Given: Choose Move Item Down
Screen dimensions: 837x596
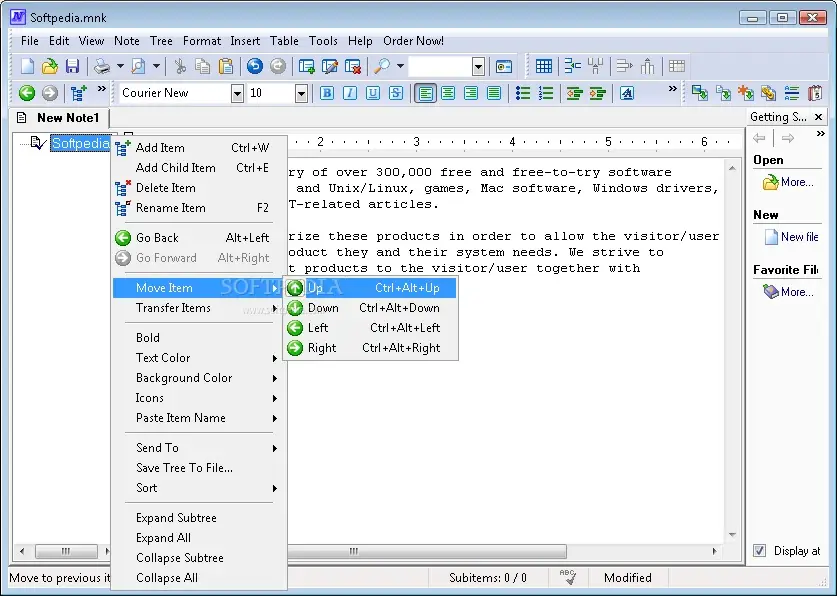Looking at the screenshot, I should click(x=370, y=308).
